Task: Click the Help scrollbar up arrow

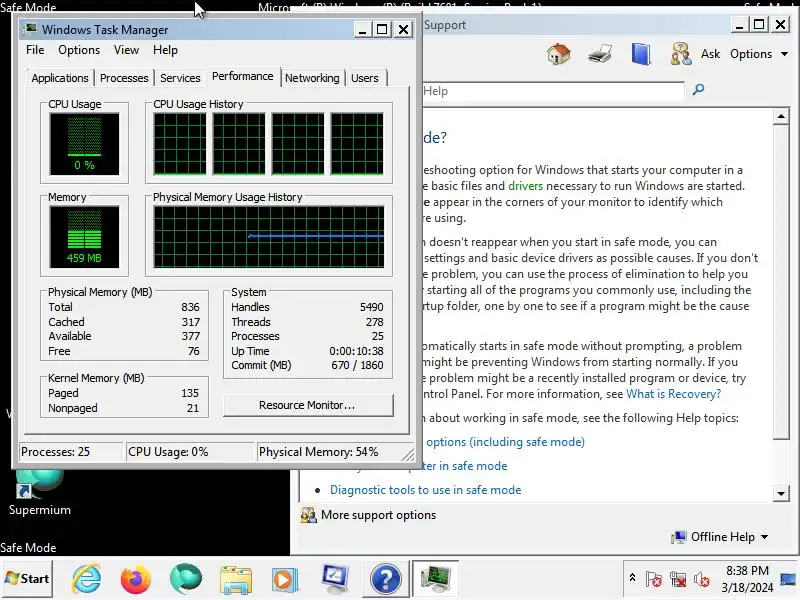Action: coord(781,116)
